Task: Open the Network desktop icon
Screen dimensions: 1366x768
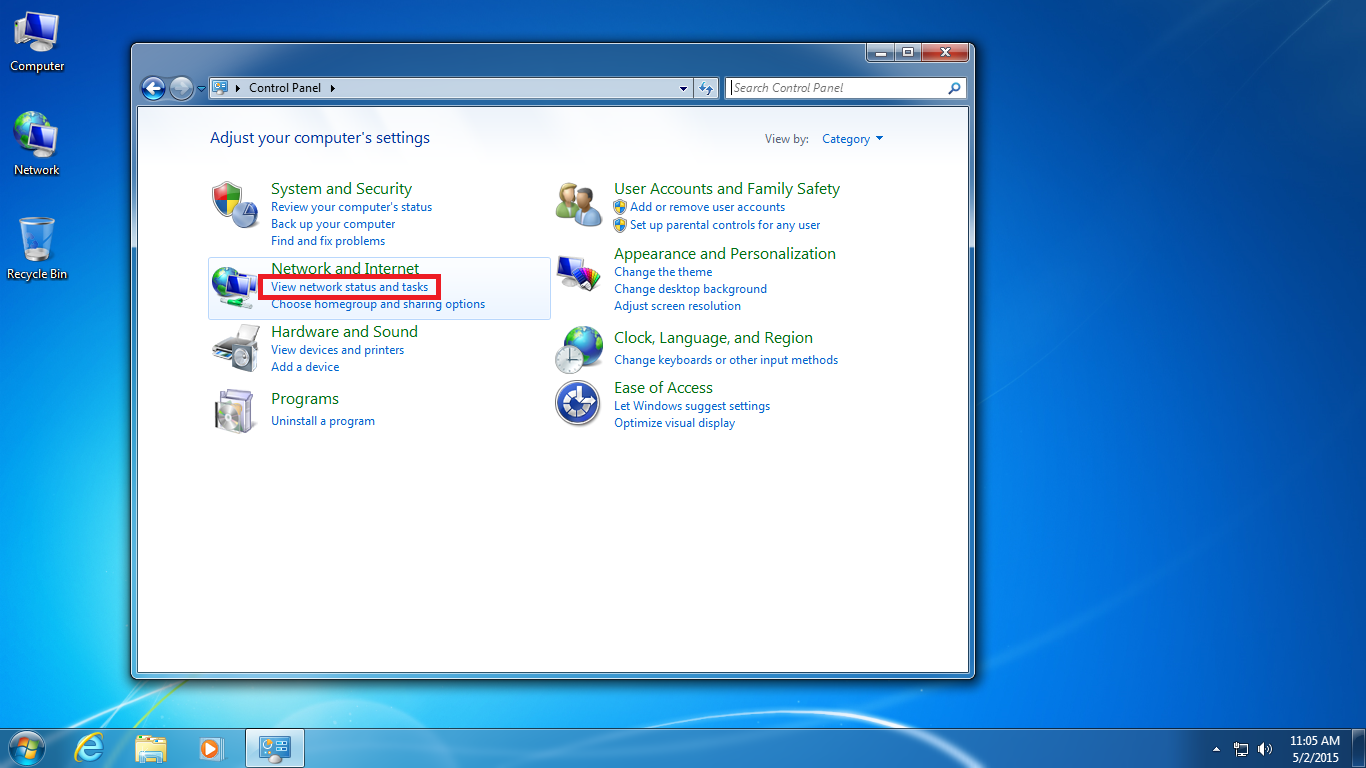Action: (x=37, y=145)
